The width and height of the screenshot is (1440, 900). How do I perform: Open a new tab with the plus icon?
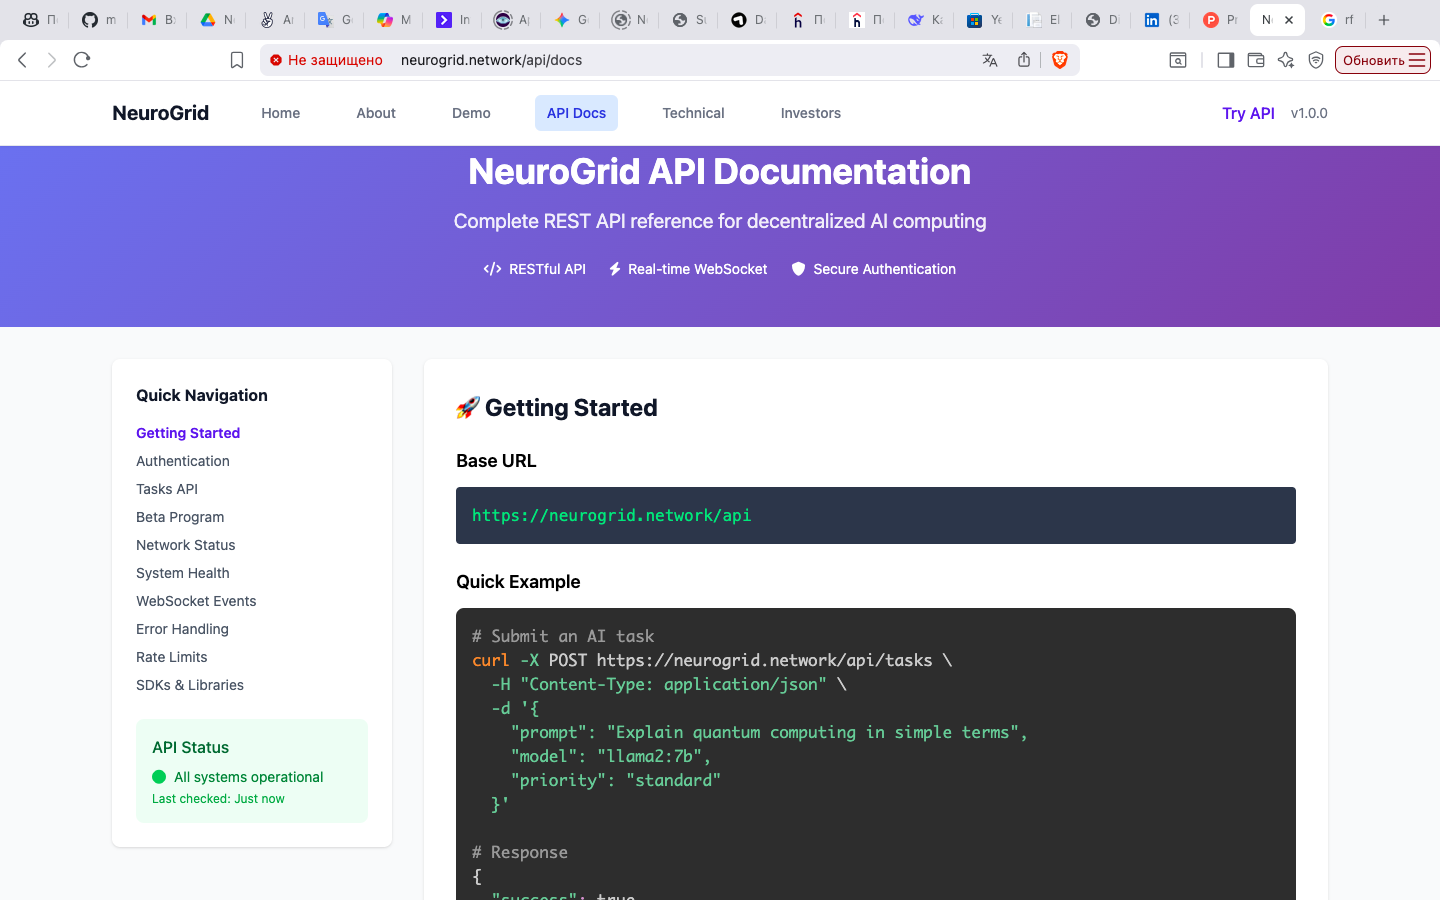[x=1383, y=20]
